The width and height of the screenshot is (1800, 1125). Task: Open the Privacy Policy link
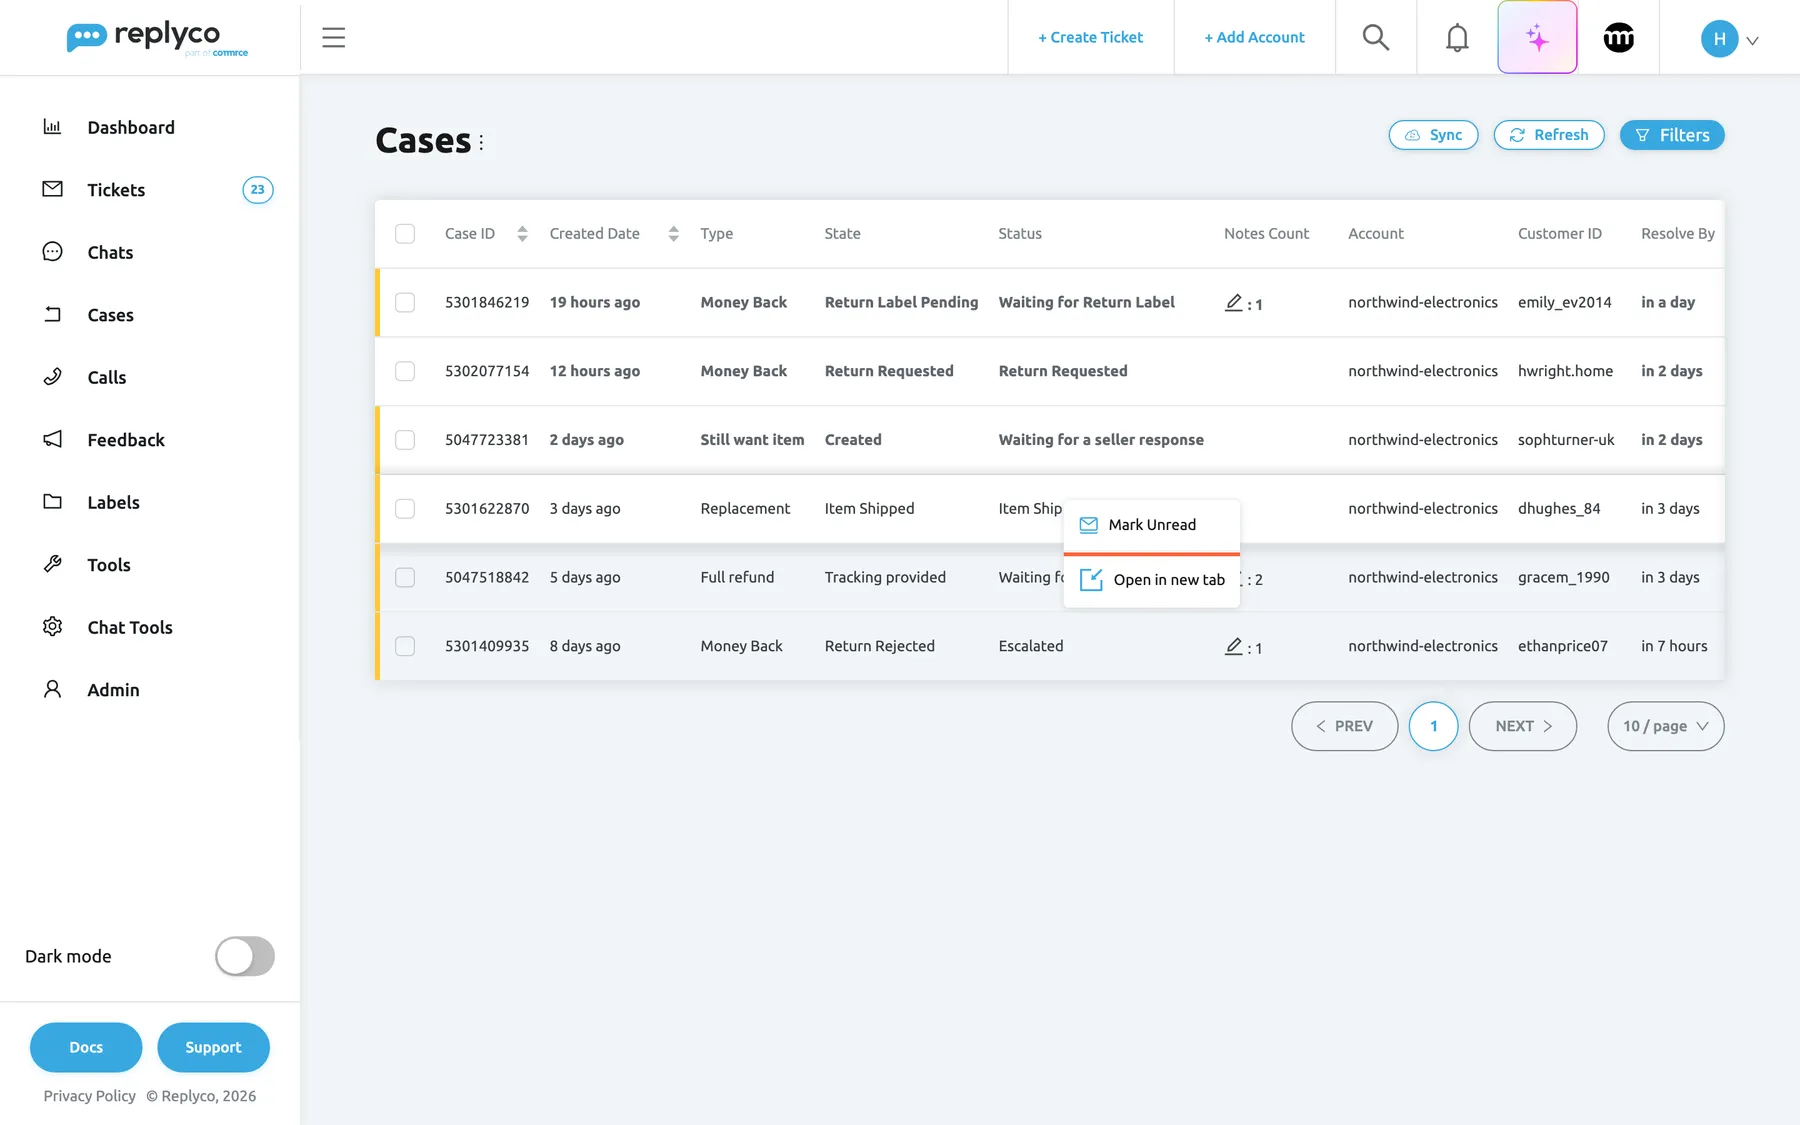click(90, 1096)
